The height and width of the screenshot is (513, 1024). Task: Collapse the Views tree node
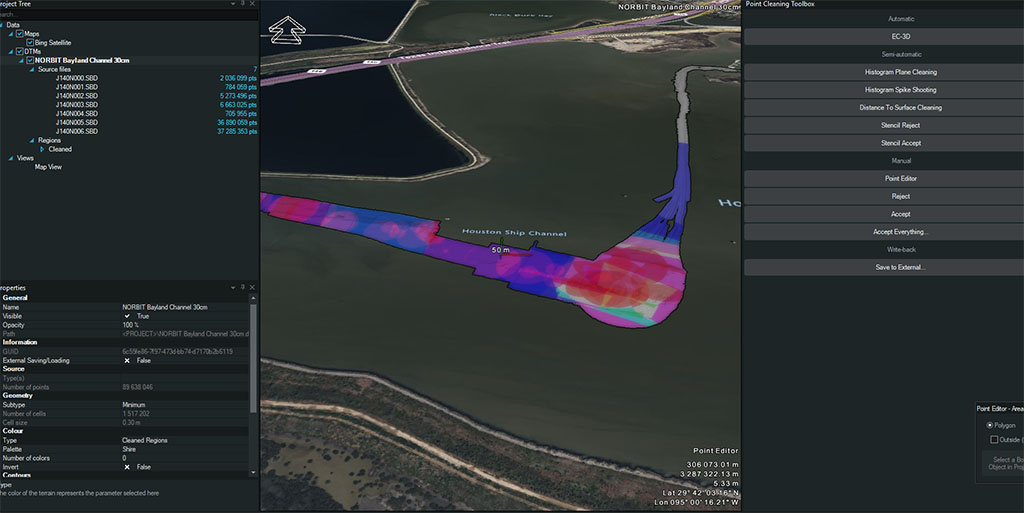9,158
